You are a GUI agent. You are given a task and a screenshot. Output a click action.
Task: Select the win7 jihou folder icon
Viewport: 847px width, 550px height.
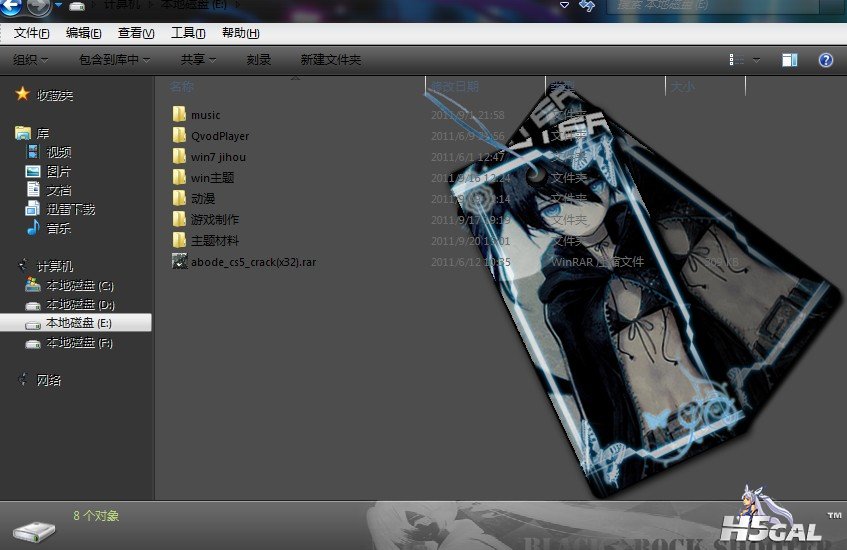click(179, 156)
